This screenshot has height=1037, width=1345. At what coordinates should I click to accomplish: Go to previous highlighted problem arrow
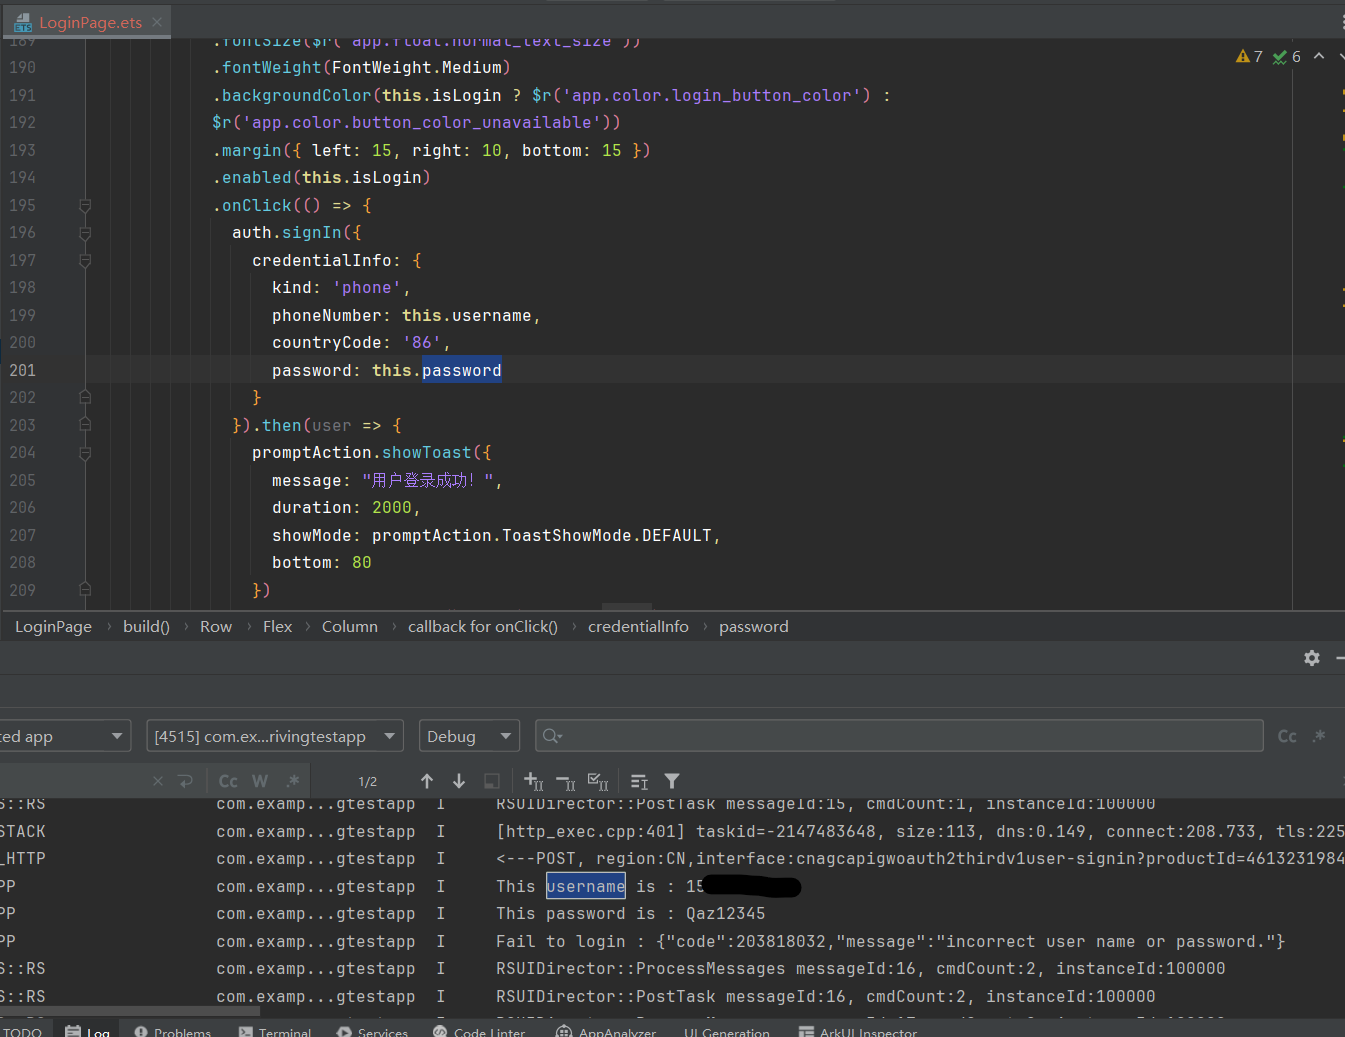1319,56
